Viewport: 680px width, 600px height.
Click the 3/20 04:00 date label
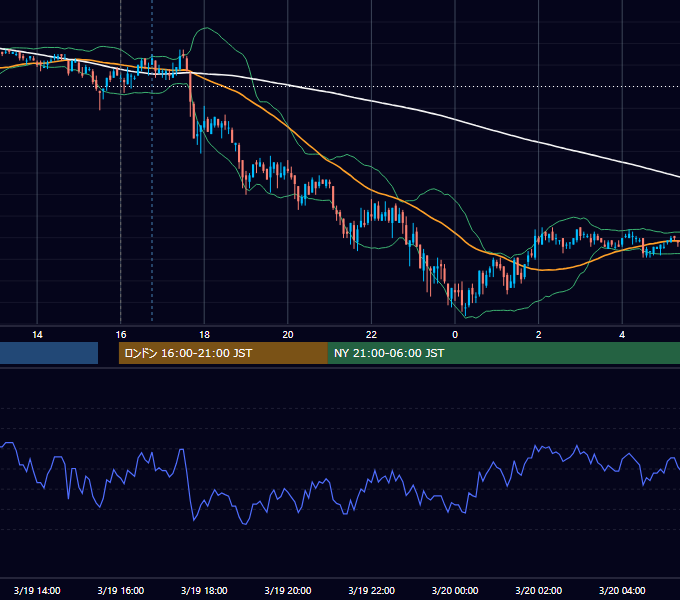click(622, 590)
